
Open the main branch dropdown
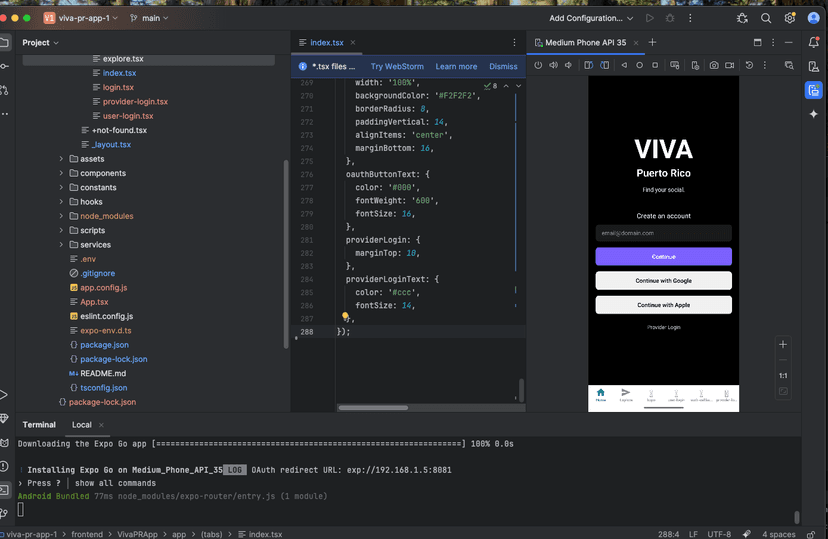[x=149, y=18]
